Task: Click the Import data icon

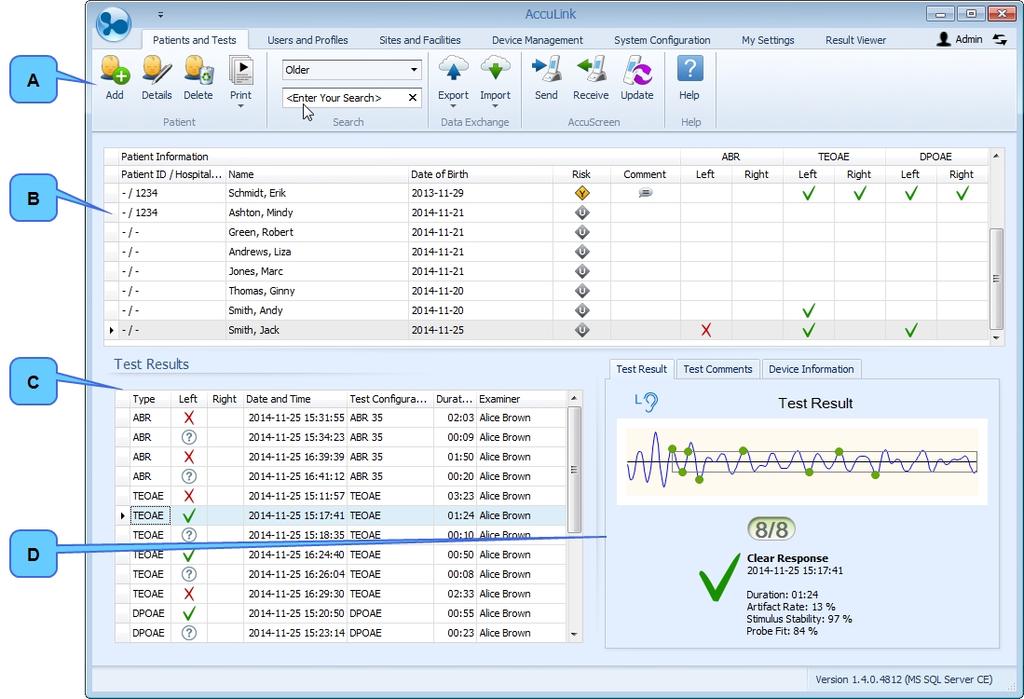Action: point(495,71)
